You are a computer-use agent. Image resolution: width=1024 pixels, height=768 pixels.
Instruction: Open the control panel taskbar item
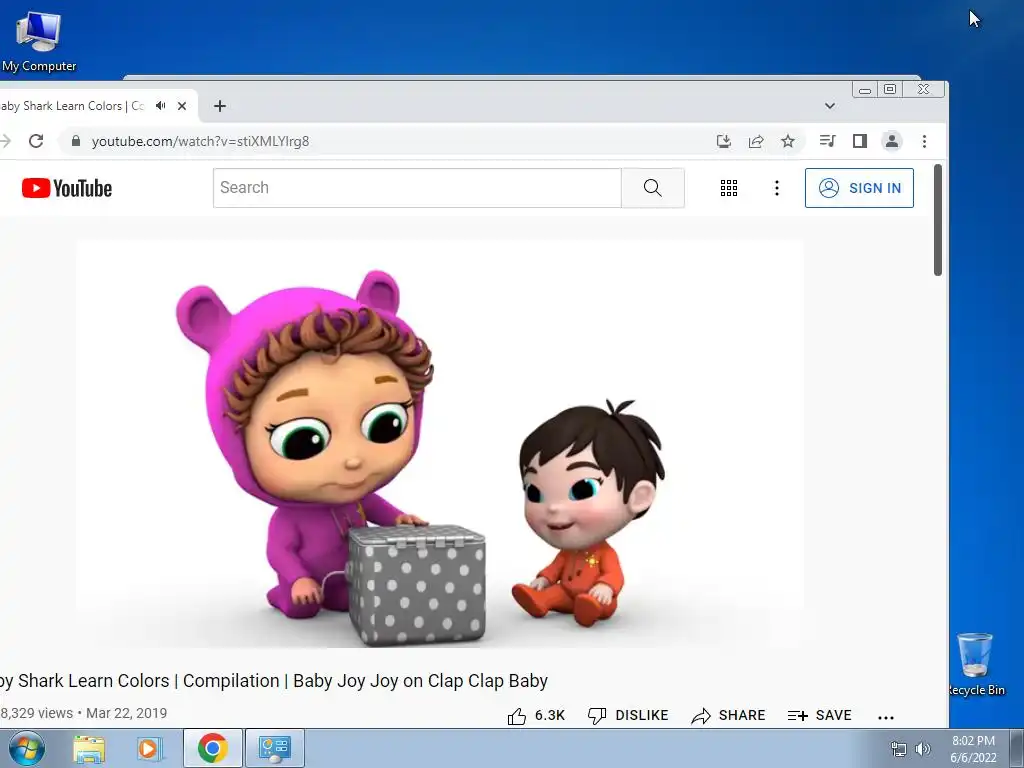click(x=274, y=748)
